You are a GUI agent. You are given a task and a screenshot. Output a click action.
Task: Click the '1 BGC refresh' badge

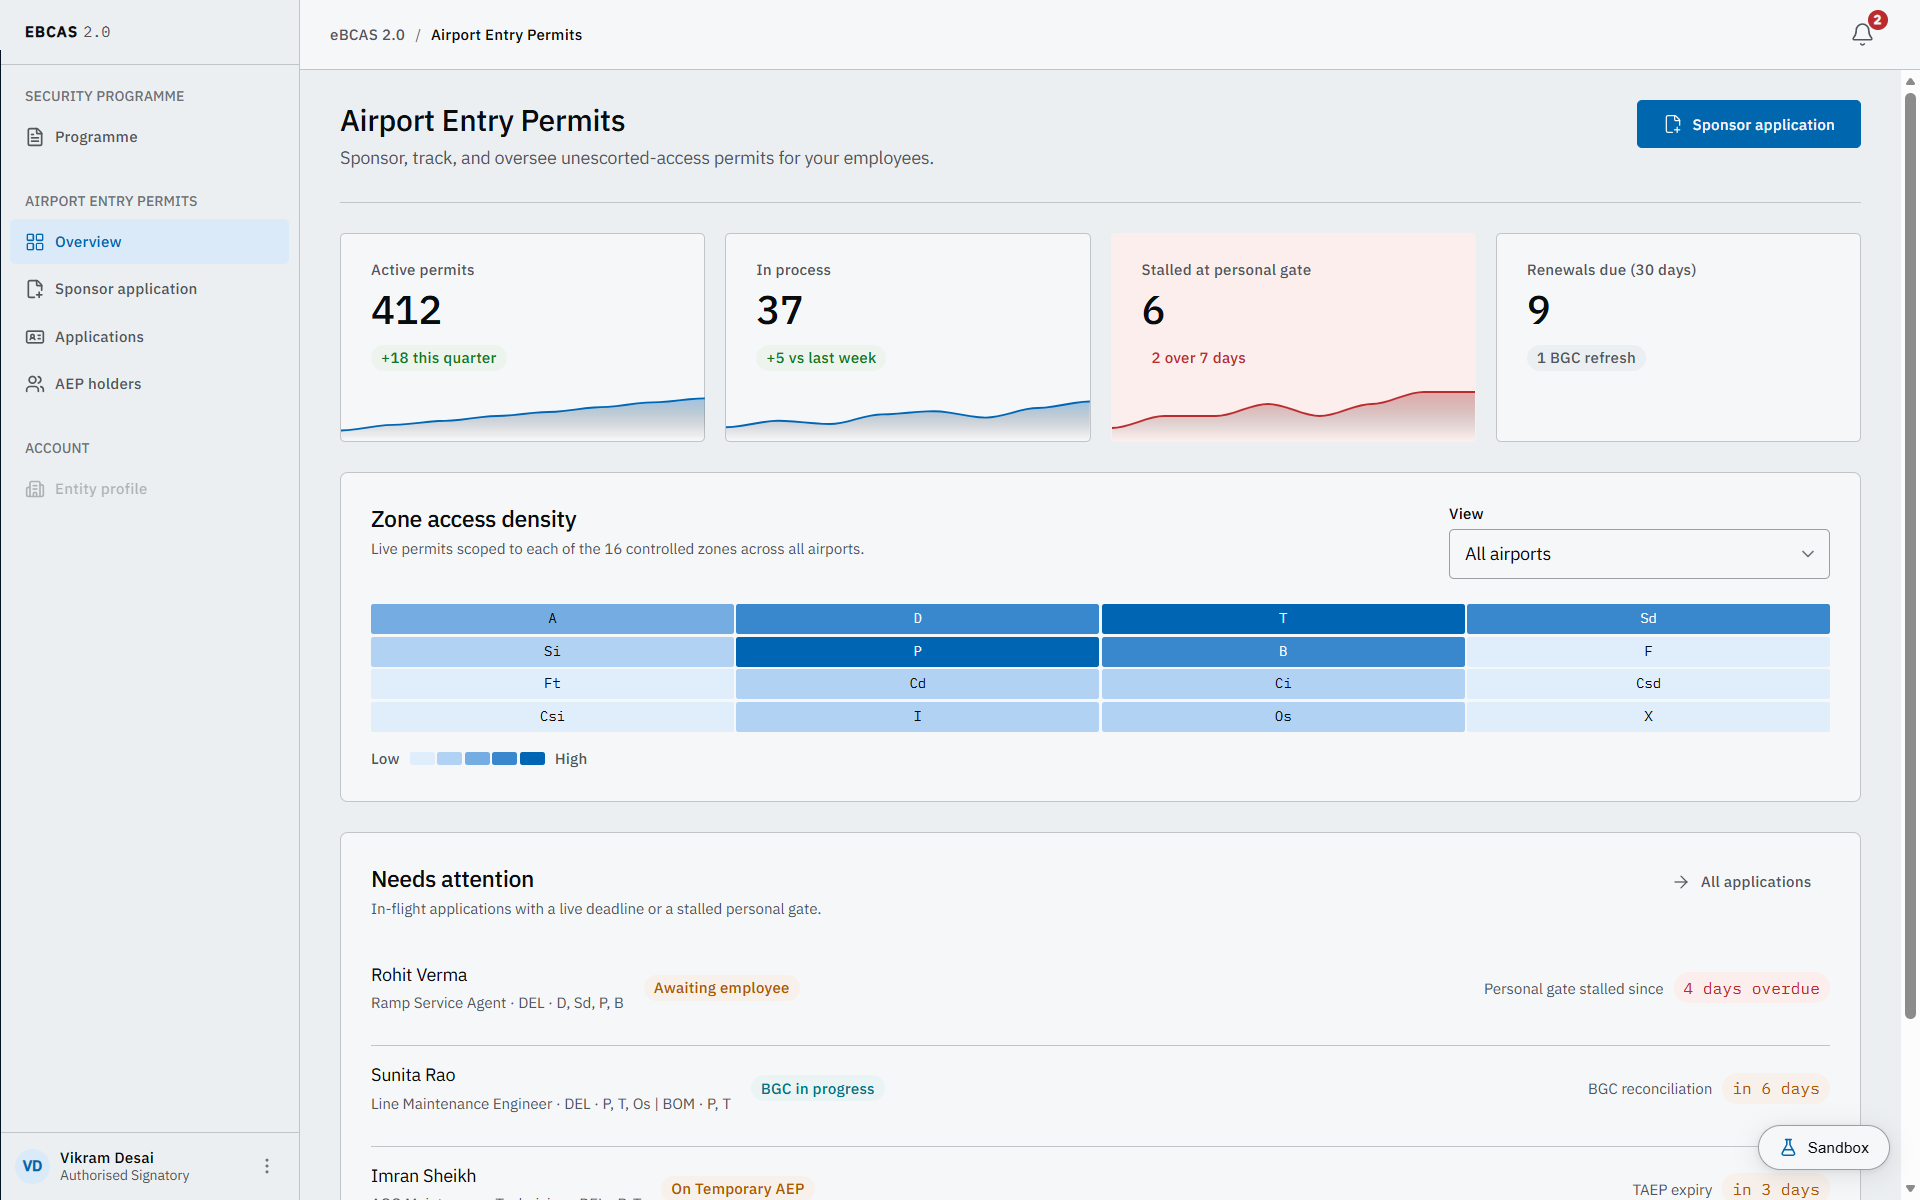click(x=1586, y=358)
